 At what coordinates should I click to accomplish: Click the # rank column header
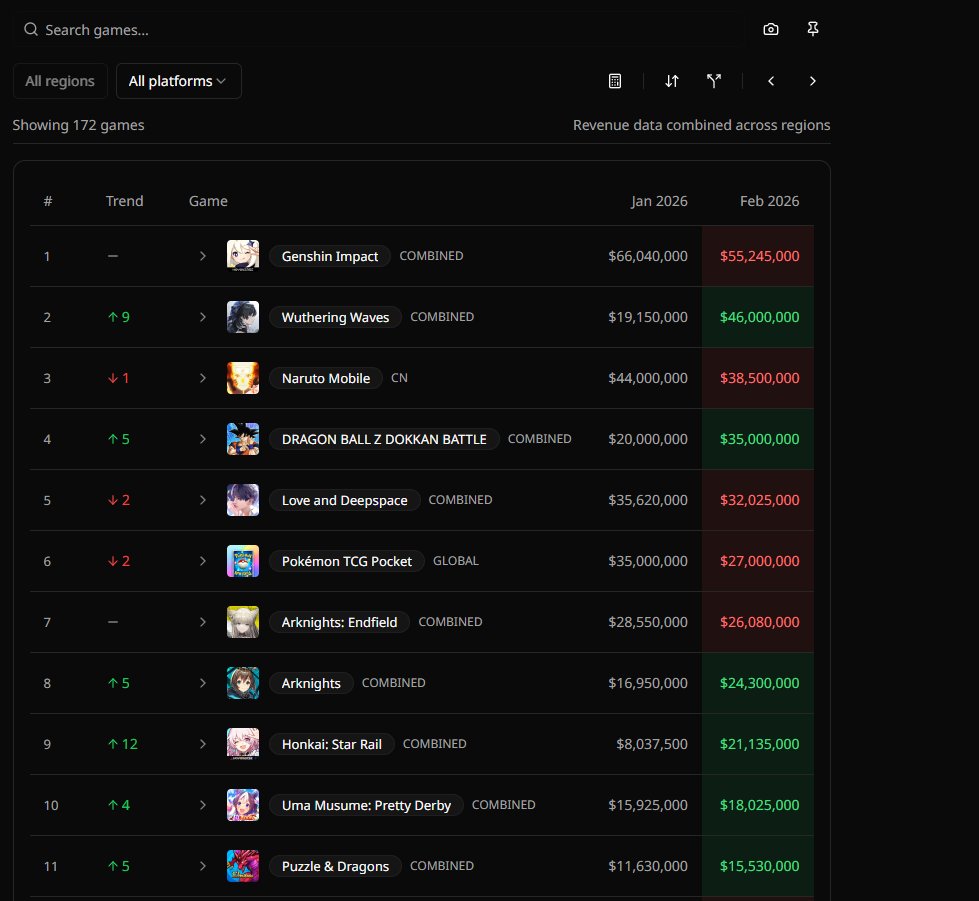click(x=48, y=201)
